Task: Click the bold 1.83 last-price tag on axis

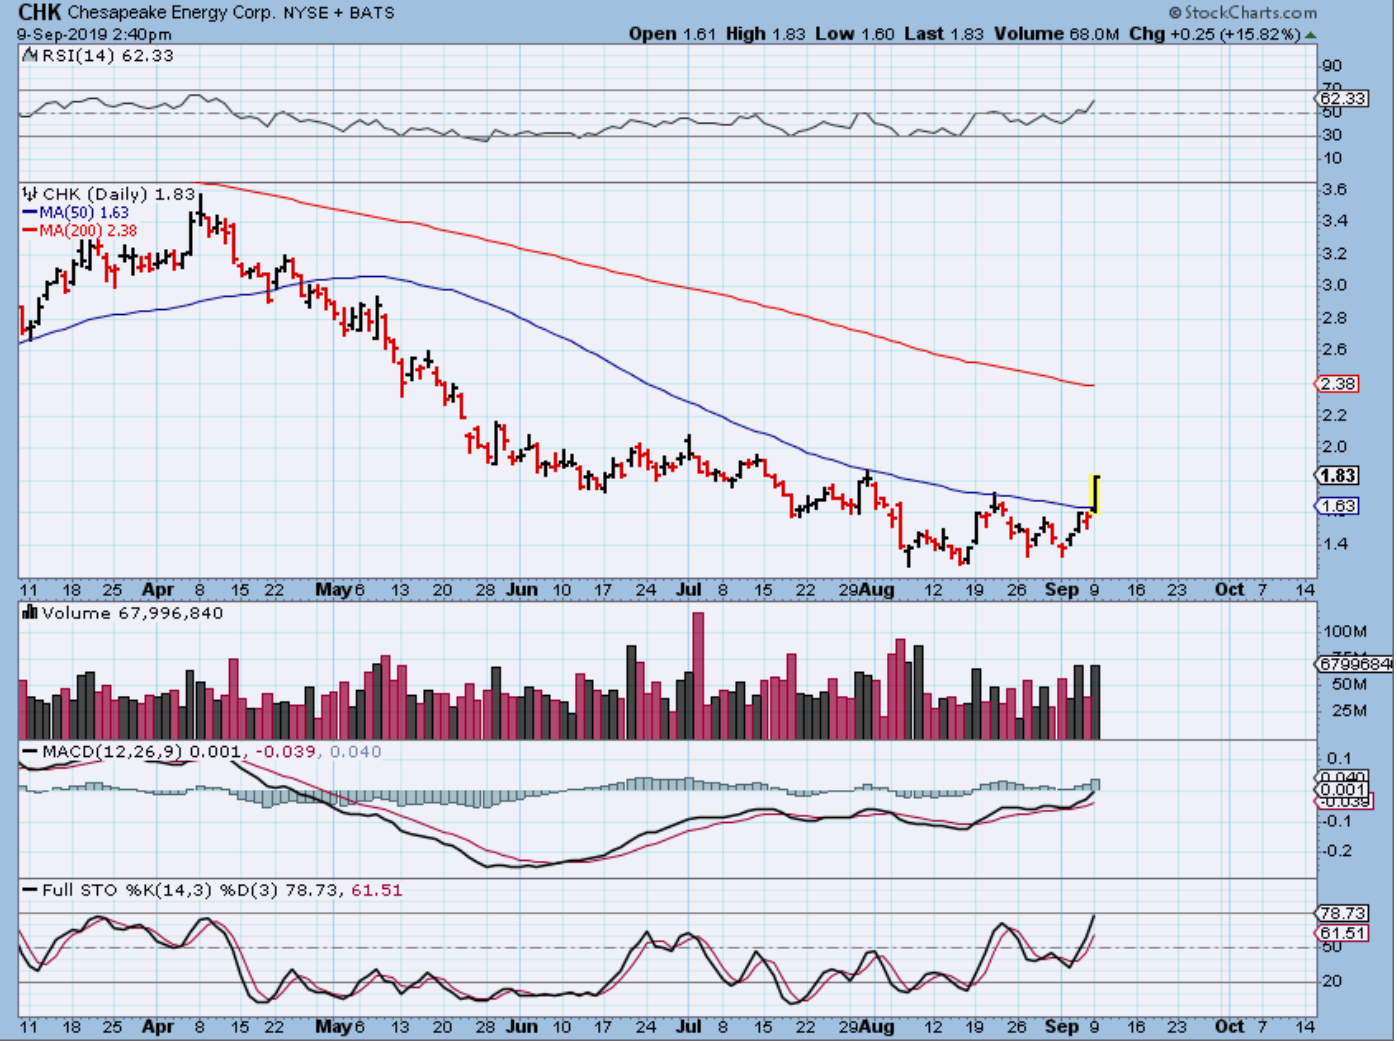Action: pos(1337,476)
